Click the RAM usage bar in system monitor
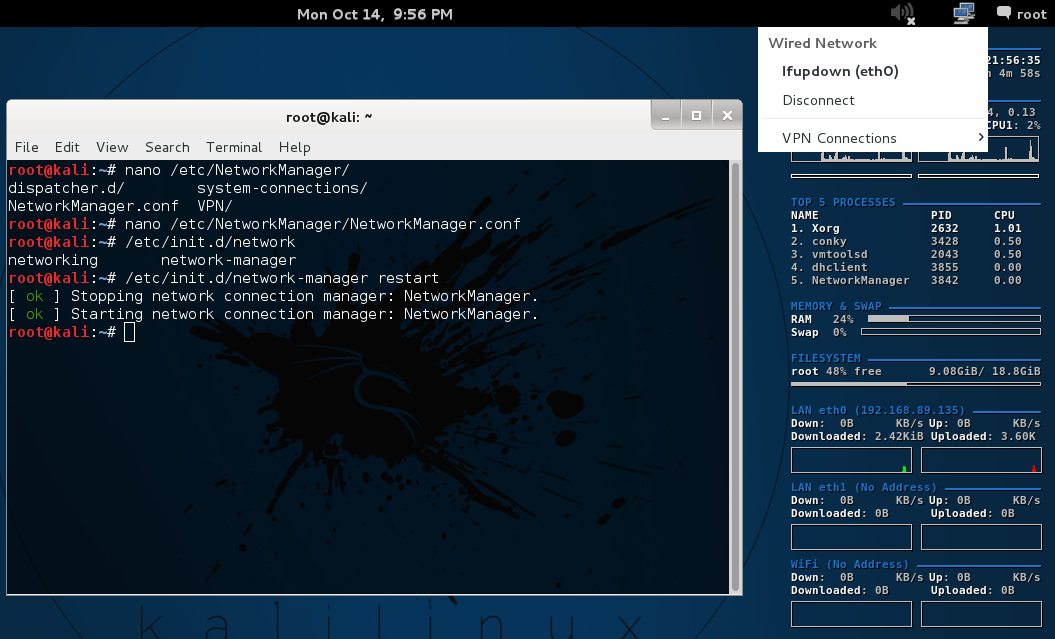1055x639 pixels. point(953,319)
